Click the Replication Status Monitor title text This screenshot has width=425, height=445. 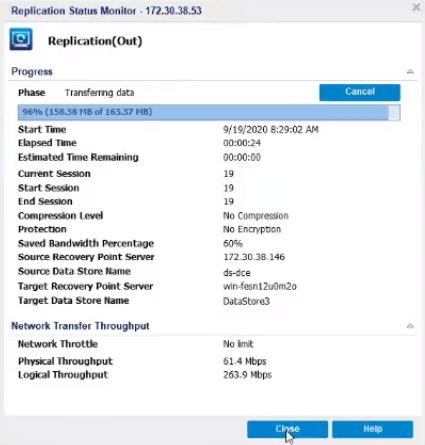pyautogui.click(x=106, y=11)
